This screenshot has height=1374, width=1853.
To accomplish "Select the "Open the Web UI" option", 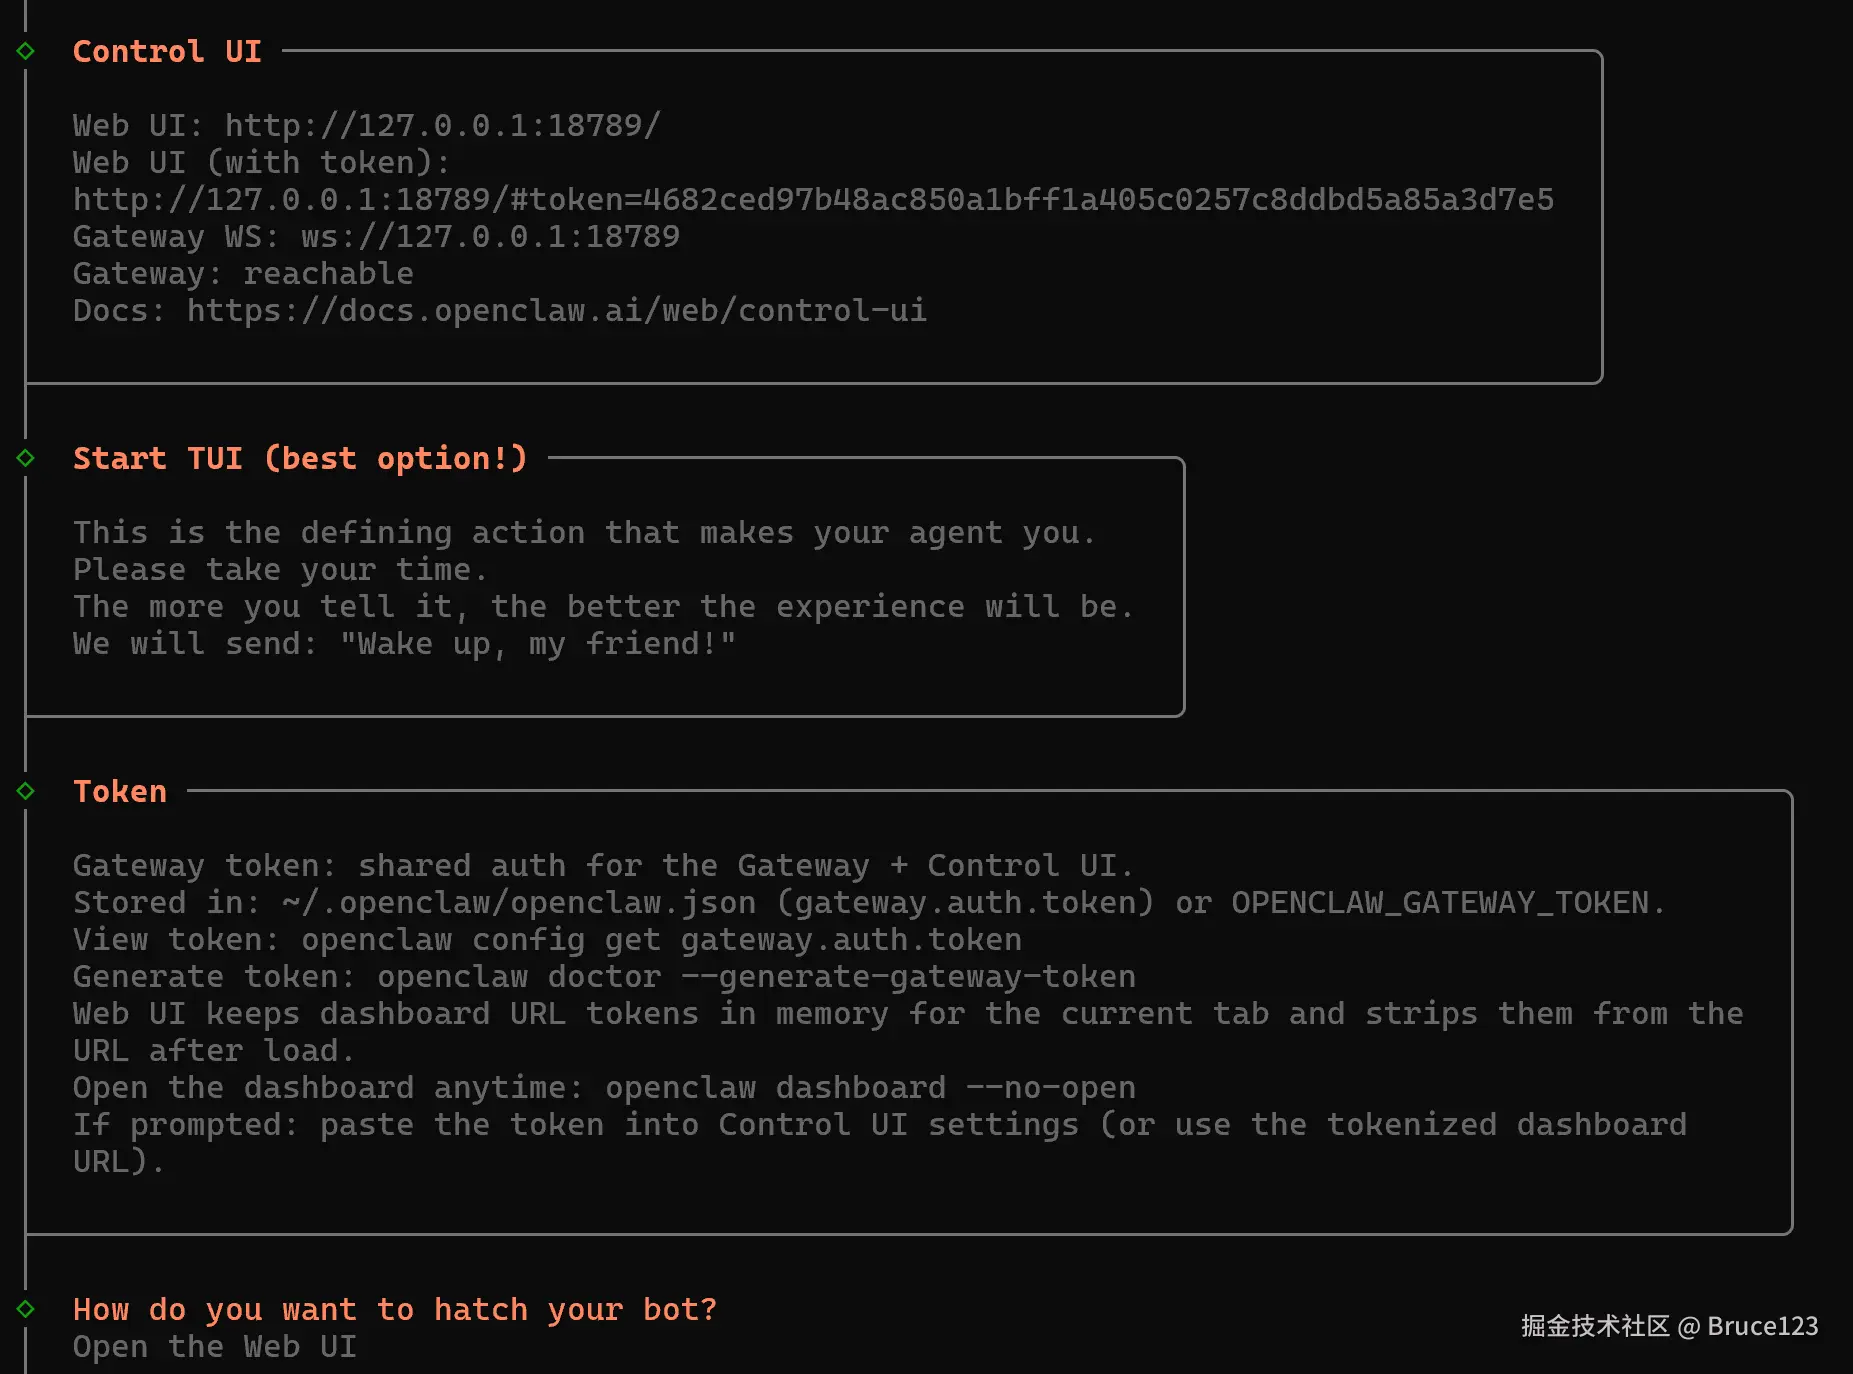I will coord(214,1346).
